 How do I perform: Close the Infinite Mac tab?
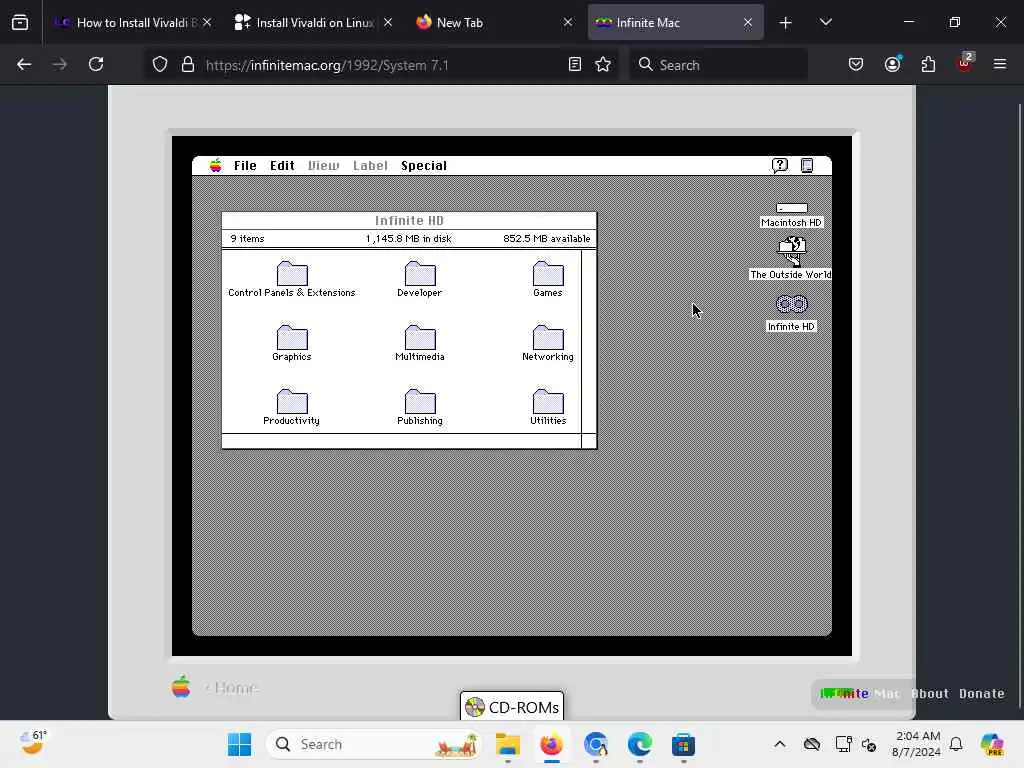[x=748, y=23]
